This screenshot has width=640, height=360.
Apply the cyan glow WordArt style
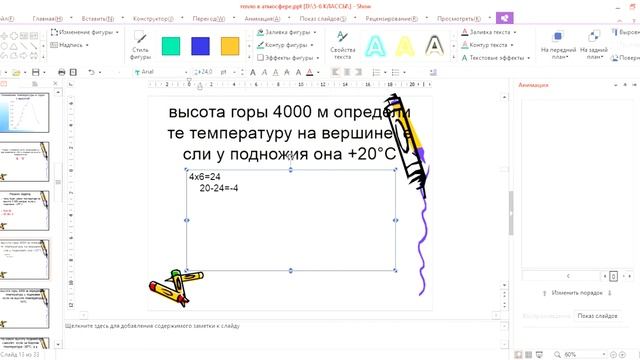pyautogui.click(x=375, y=45)
